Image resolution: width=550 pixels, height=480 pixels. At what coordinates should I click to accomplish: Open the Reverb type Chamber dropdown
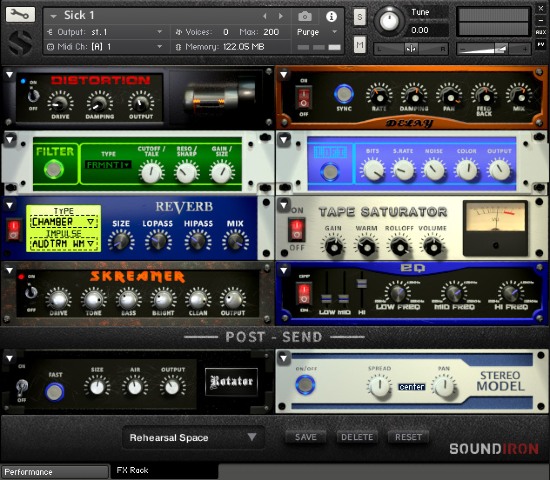coord(63,222)
